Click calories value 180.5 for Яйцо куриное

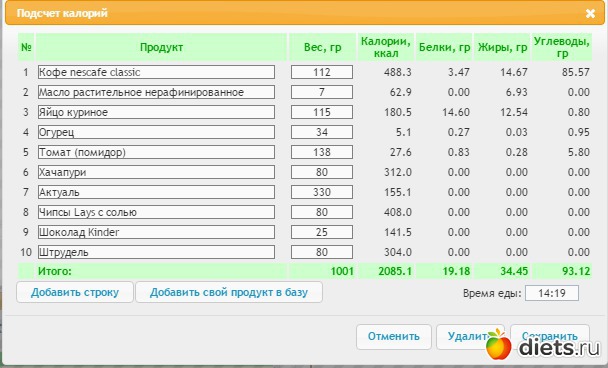click(398, 112)
